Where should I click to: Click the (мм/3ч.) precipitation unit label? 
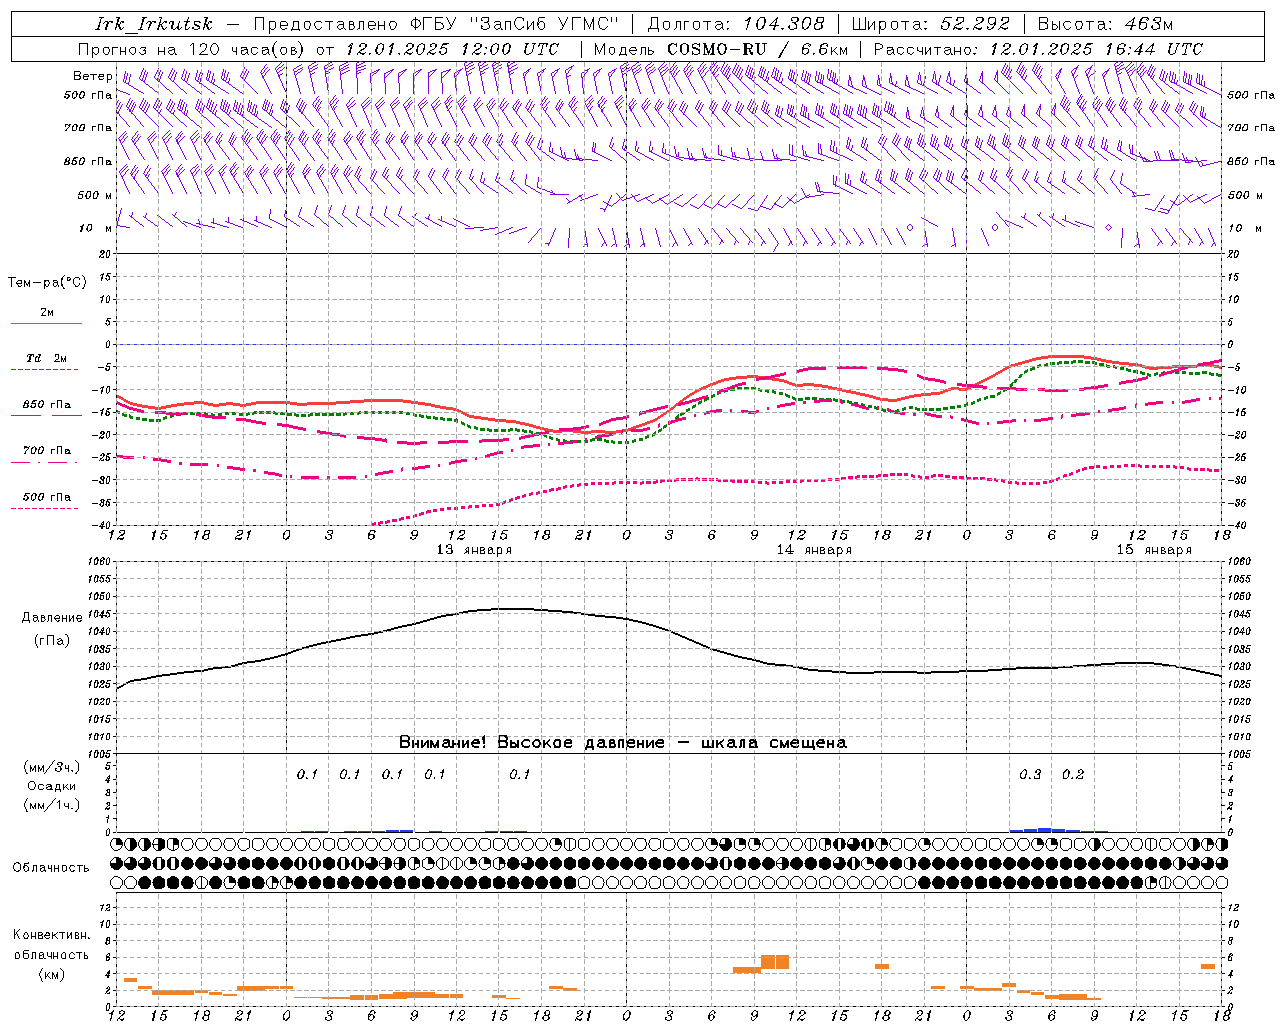click(x=51, y=767)
